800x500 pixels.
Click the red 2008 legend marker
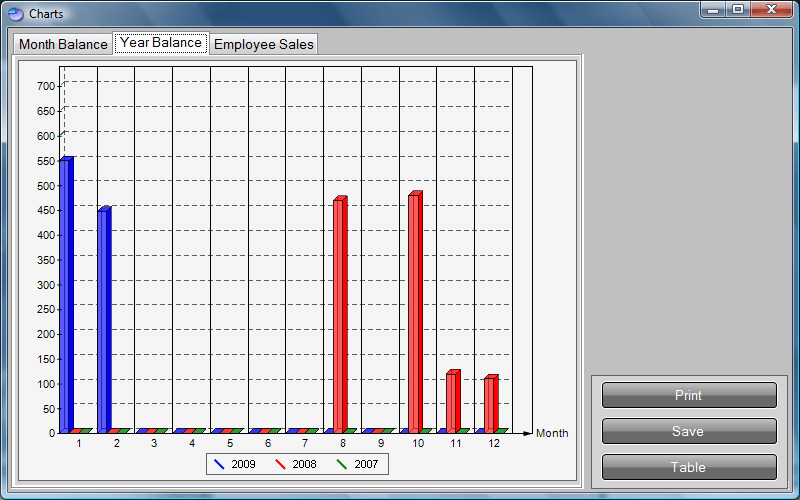(x=281, y=464)
